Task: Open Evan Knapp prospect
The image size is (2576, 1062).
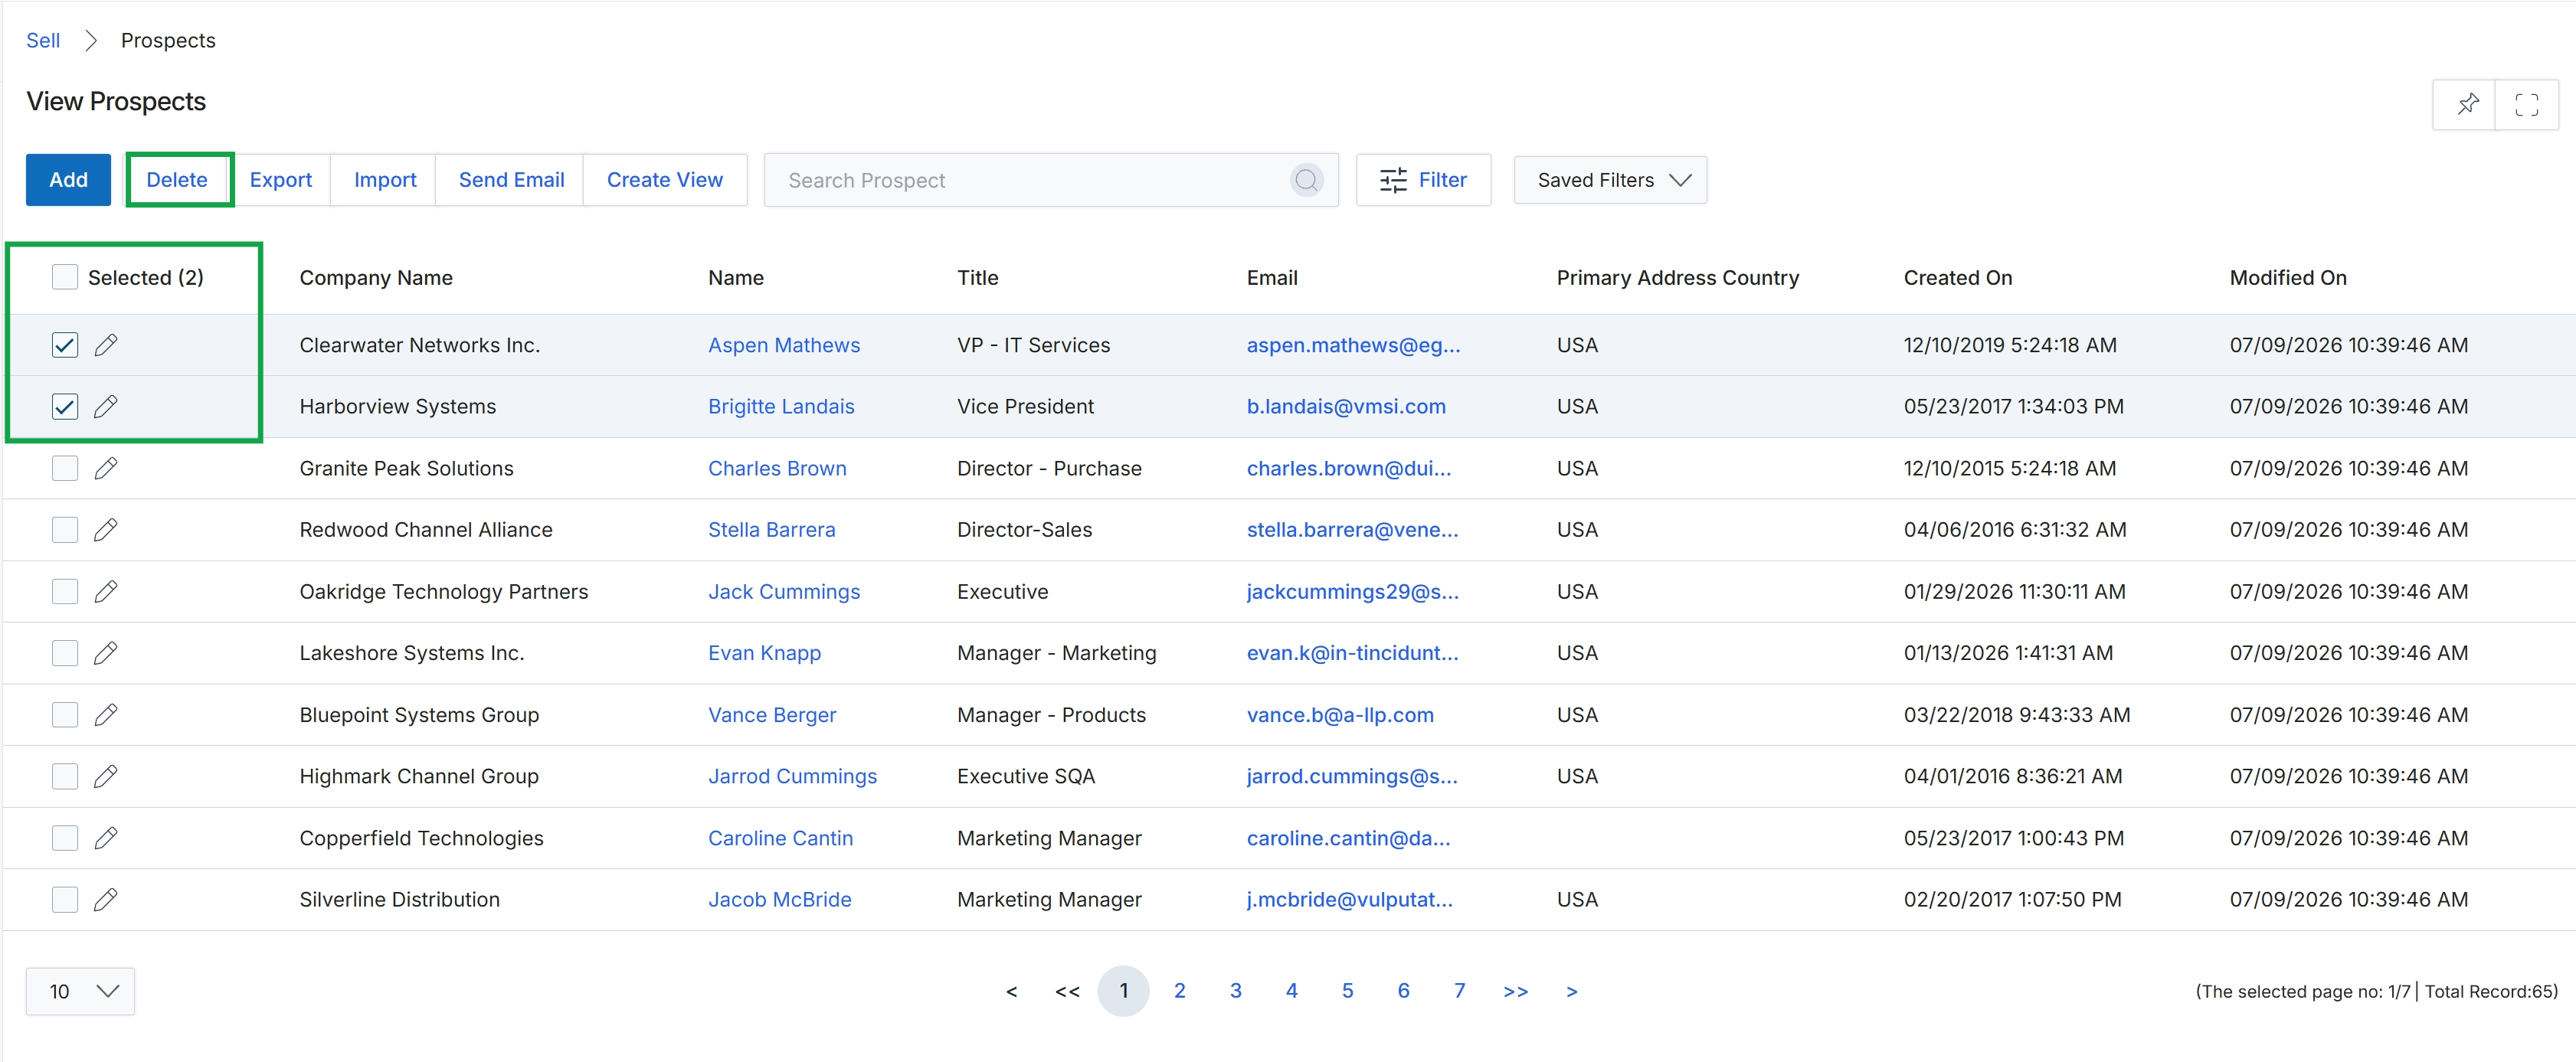Action: coord(764,653)
